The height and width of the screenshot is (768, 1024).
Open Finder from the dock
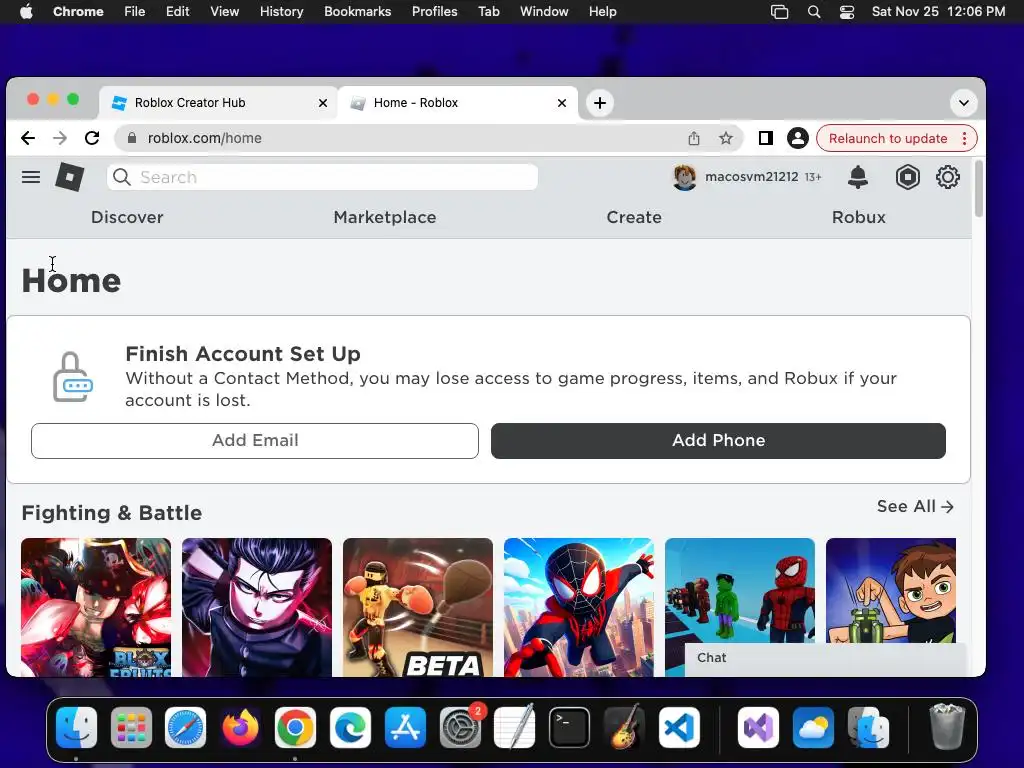click(x=76, y=728)
